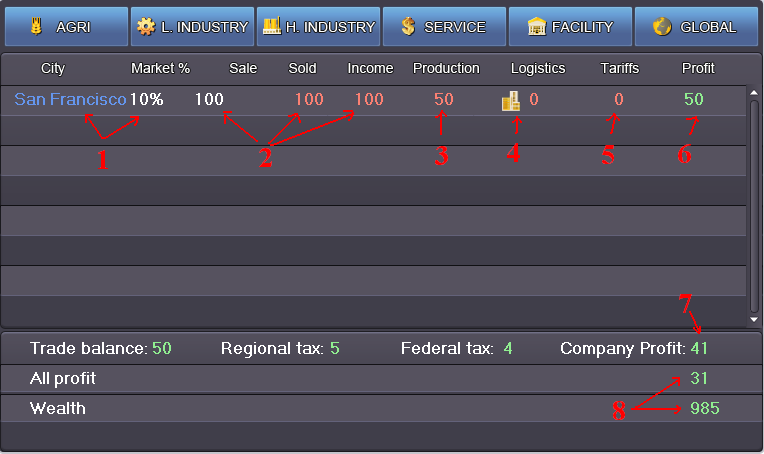Click the Service dollar sign icon
This screenshot has height=454, width=764.
[408, 27]
